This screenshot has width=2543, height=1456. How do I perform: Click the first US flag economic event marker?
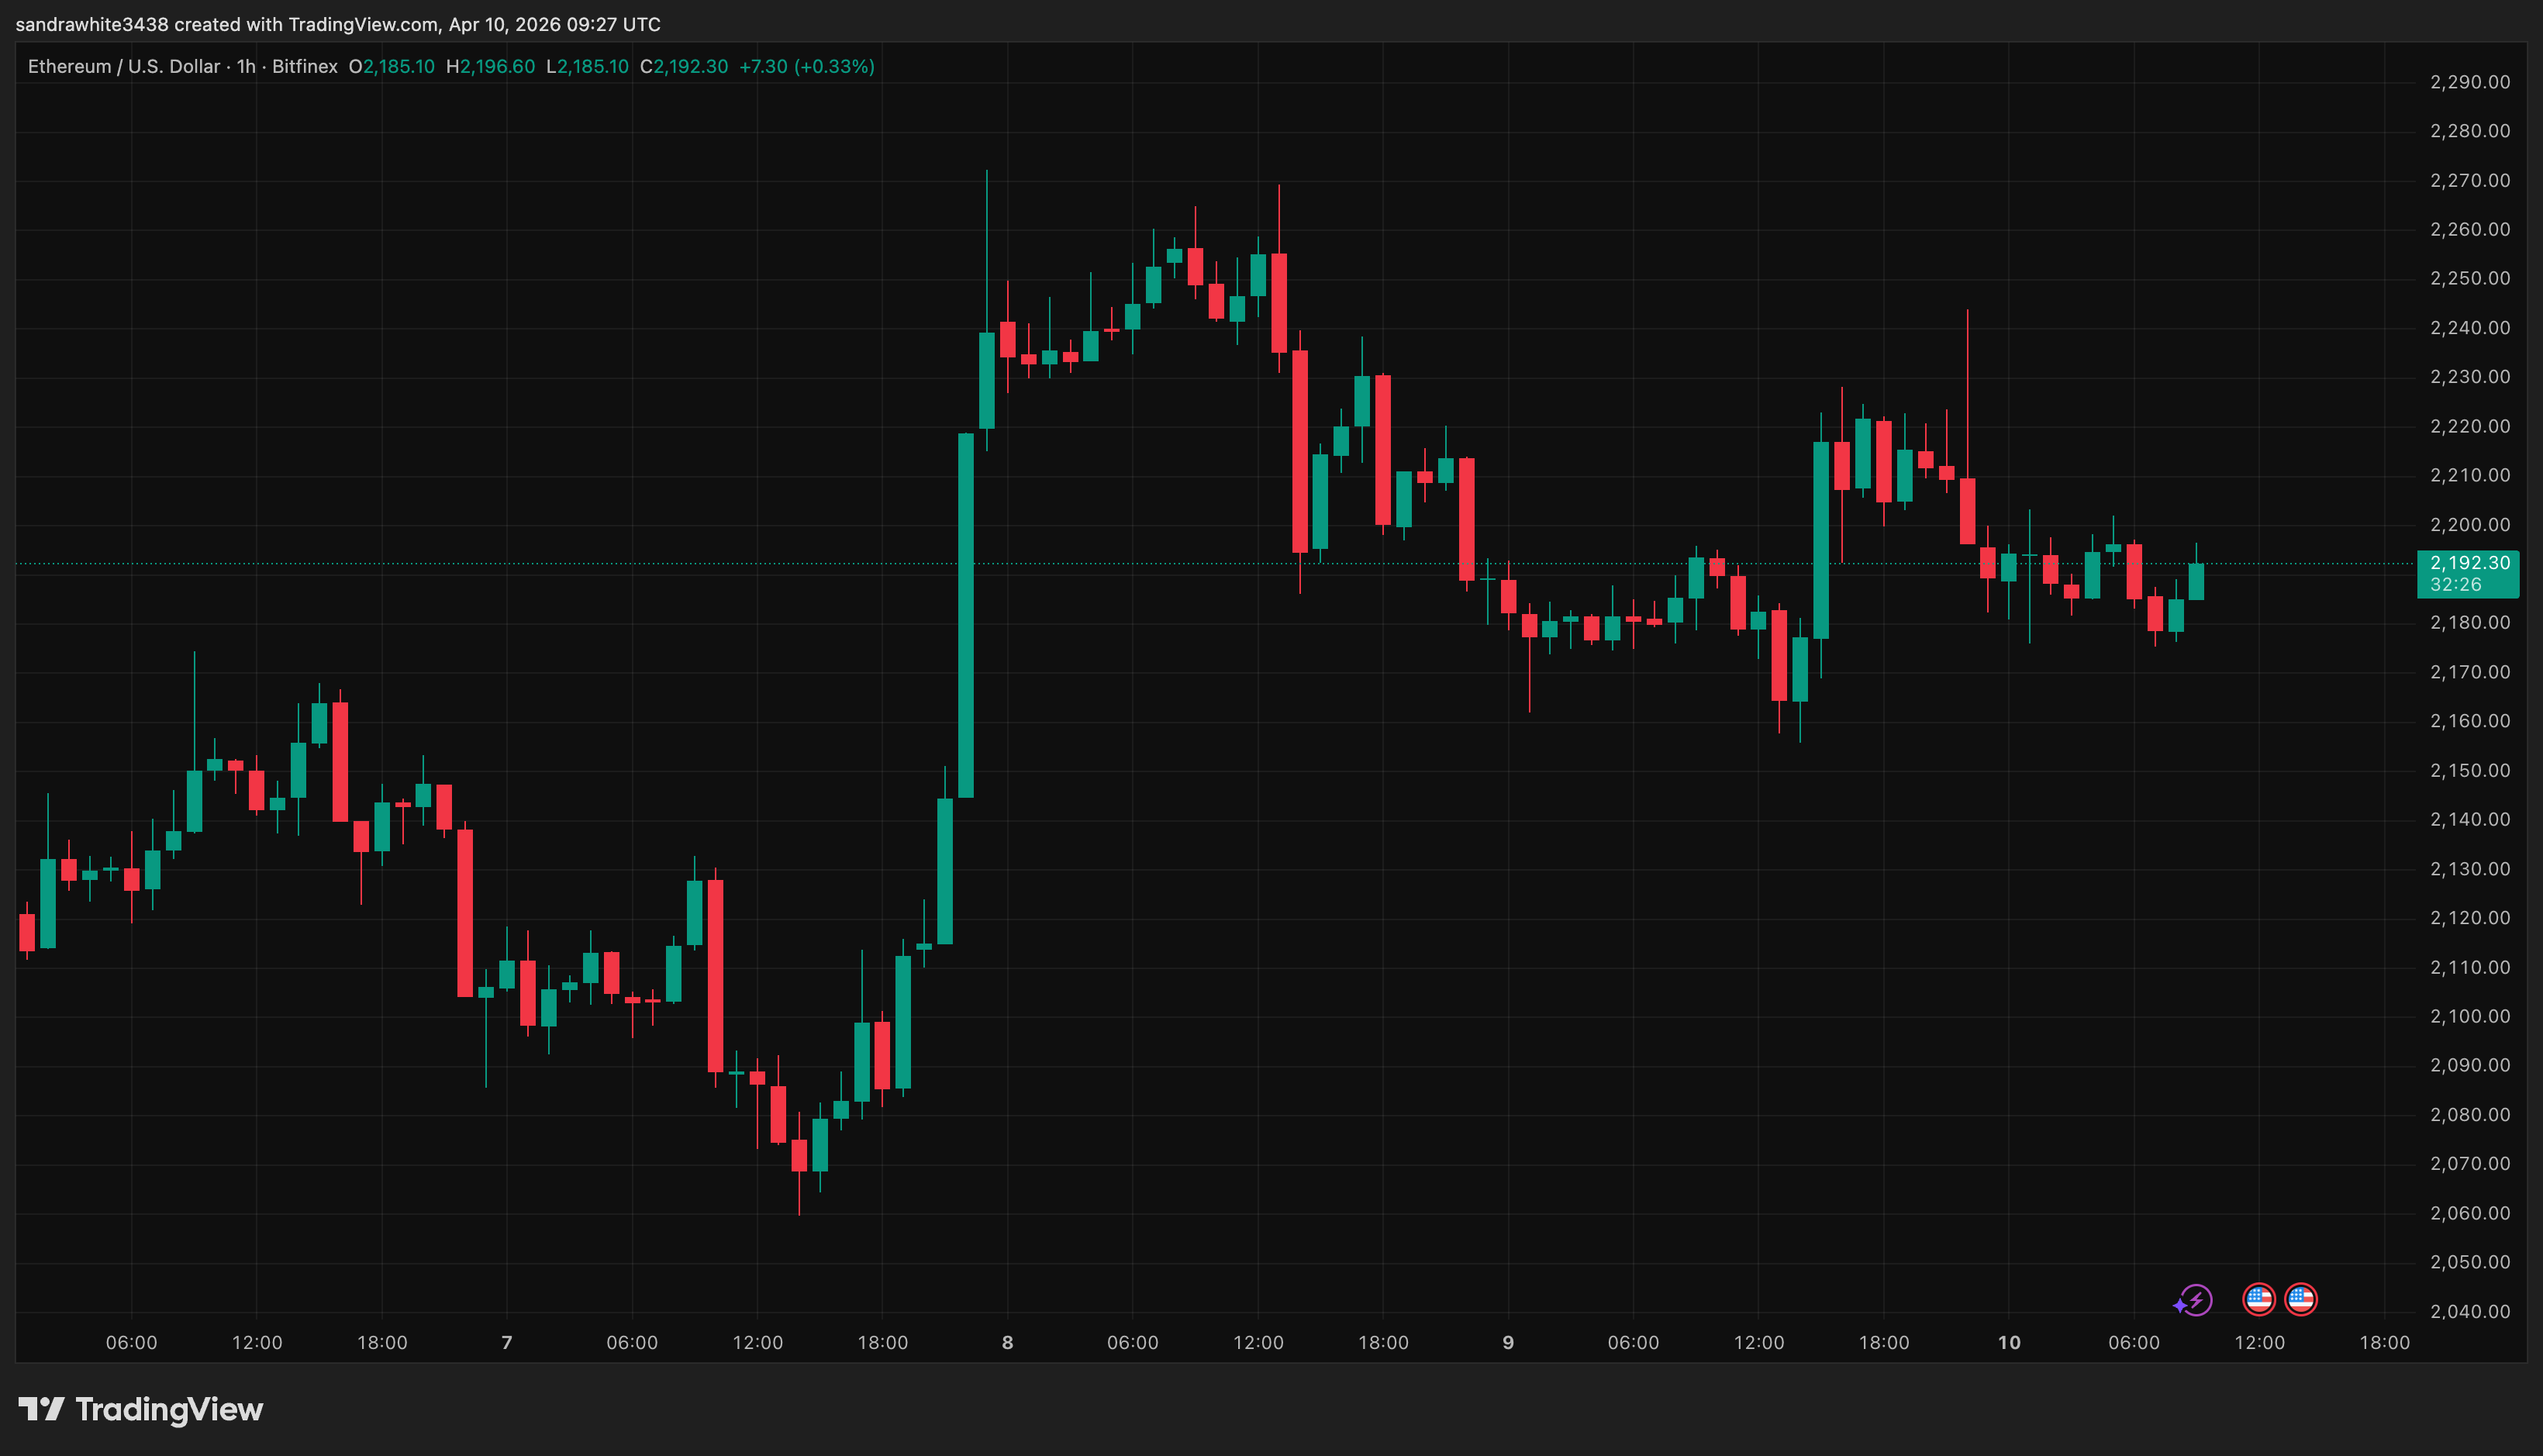[2260, 1299]
